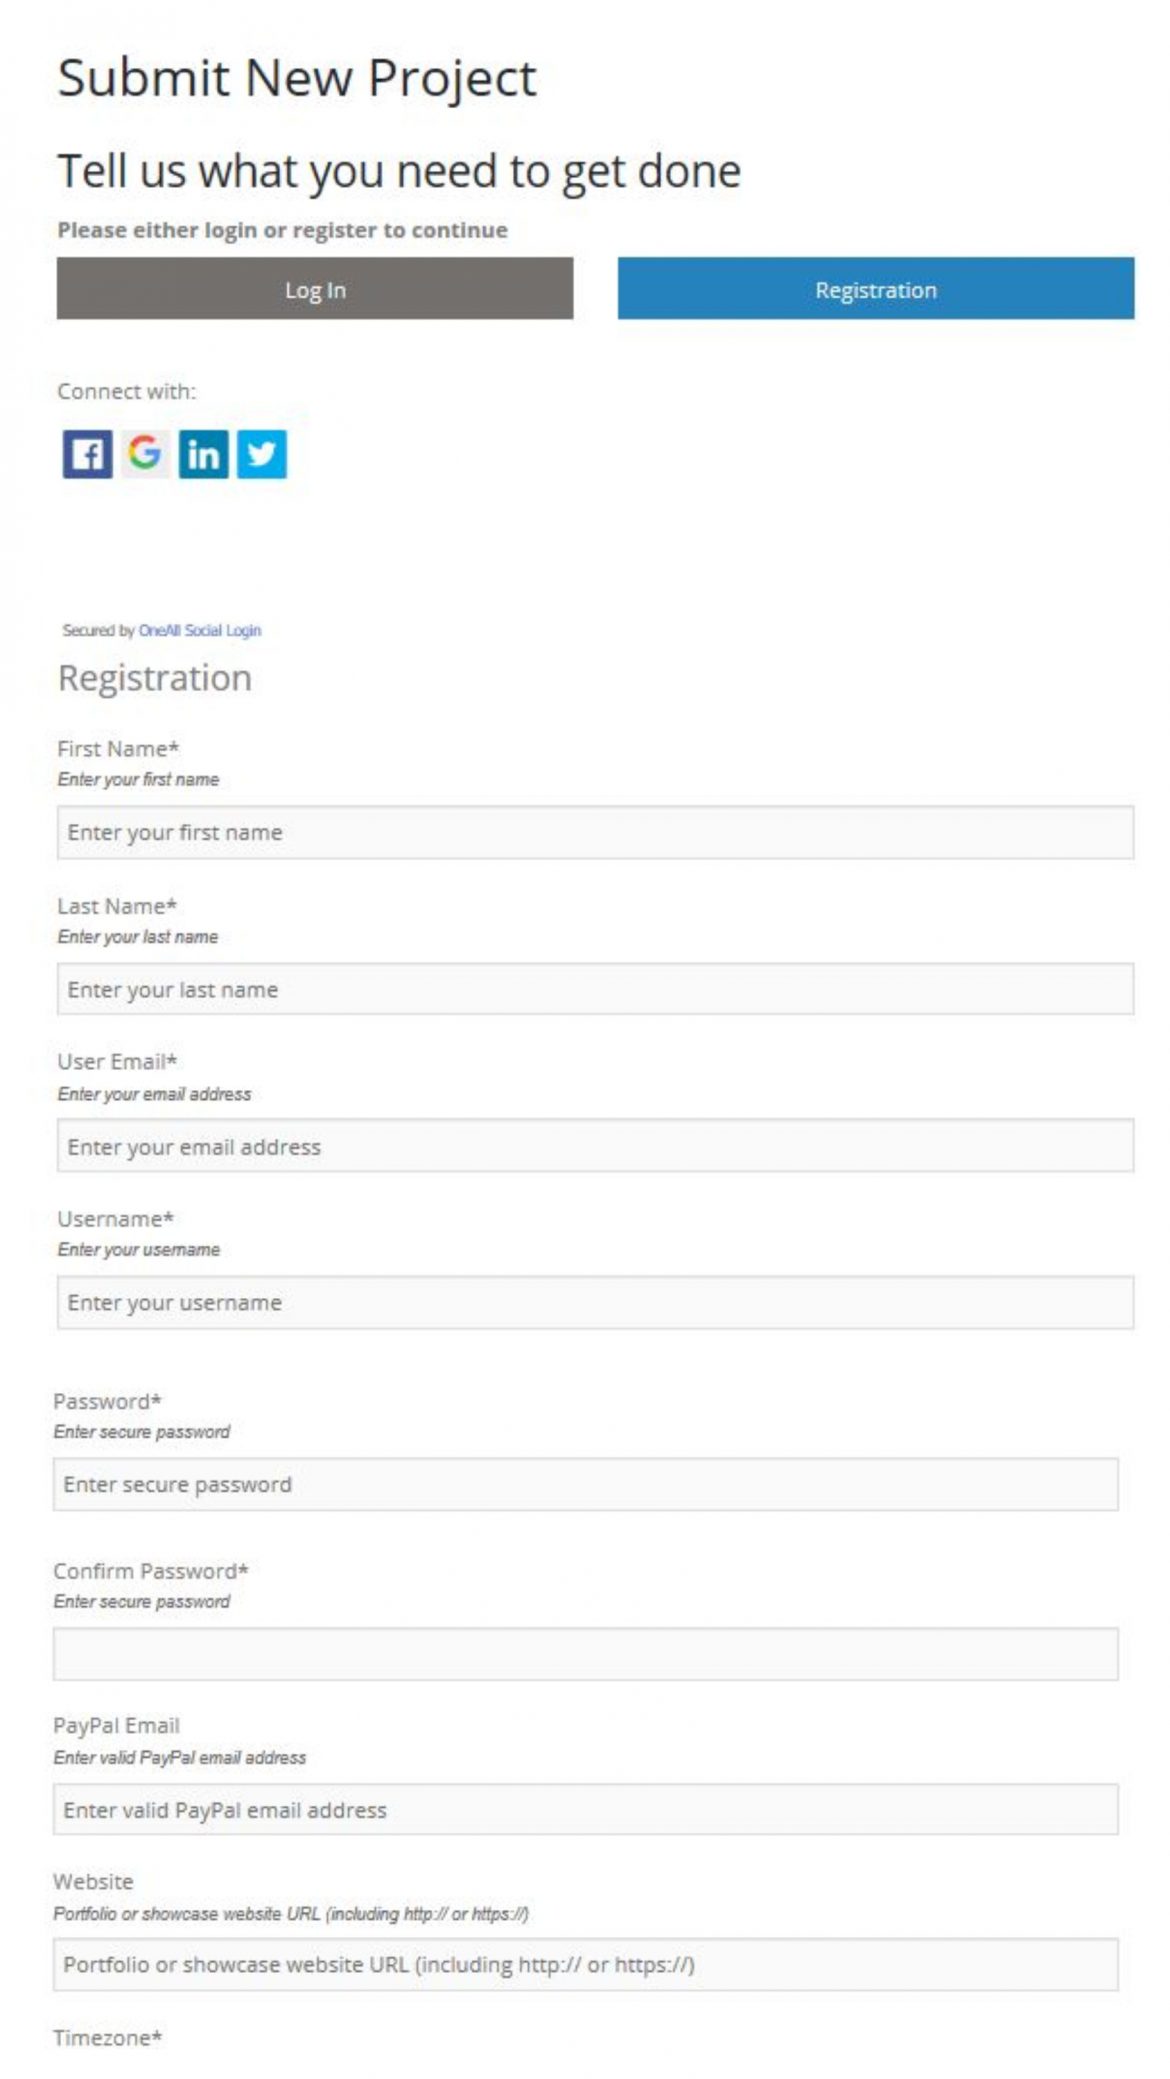Click the "Timezone*" label
The image size is (1170, 2079).
click(107, 2037)
